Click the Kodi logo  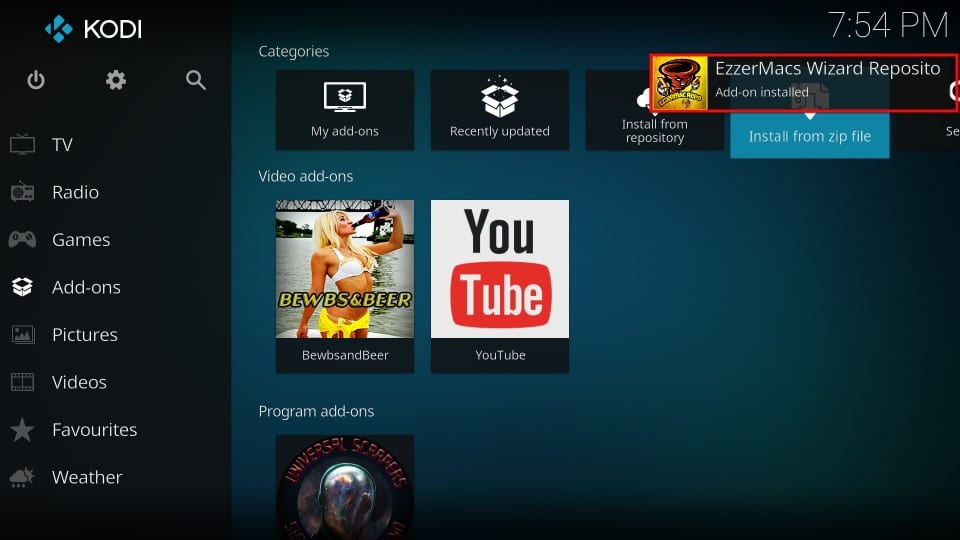93,29
